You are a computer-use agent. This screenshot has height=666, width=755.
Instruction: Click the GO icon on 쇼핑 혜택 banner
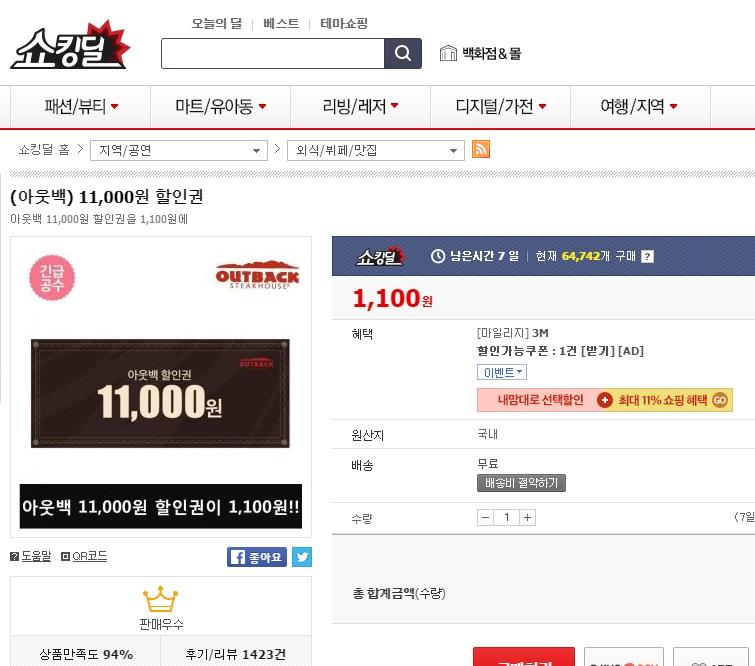[x=720, y=400]
